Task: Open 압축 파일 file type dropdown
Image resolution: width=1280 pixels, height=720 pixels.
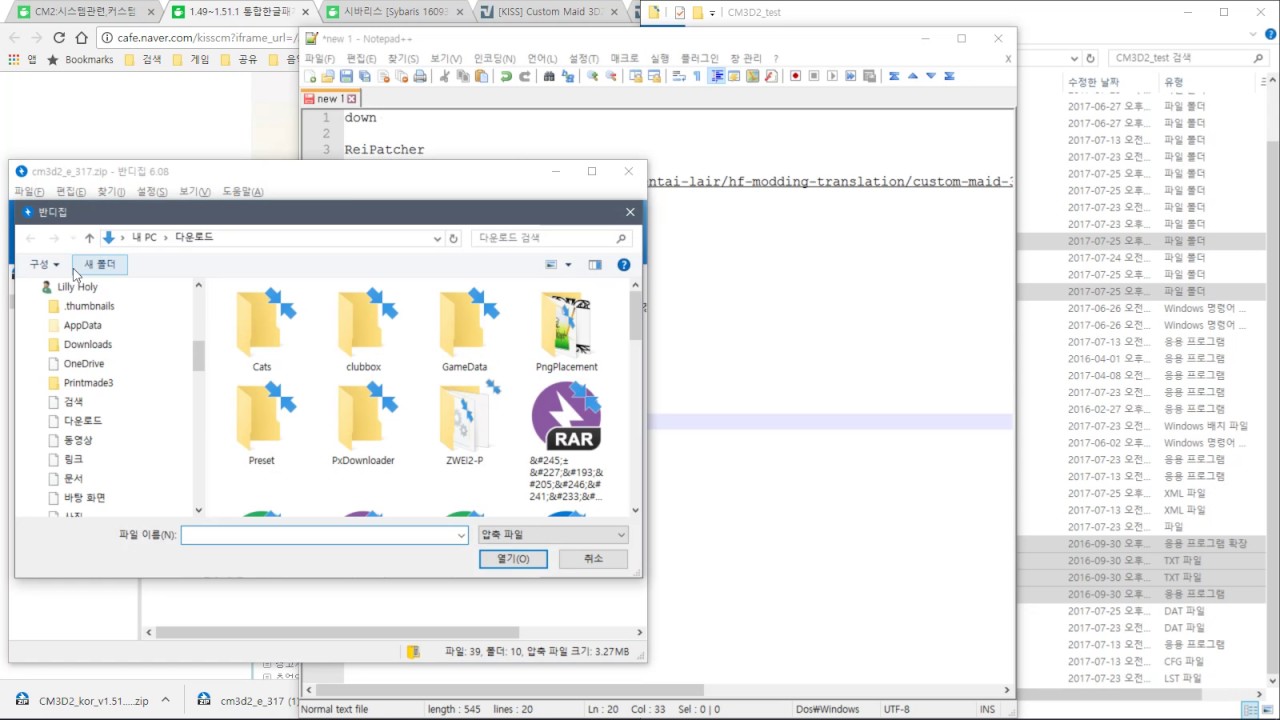Action: click(x=553, y=535)
